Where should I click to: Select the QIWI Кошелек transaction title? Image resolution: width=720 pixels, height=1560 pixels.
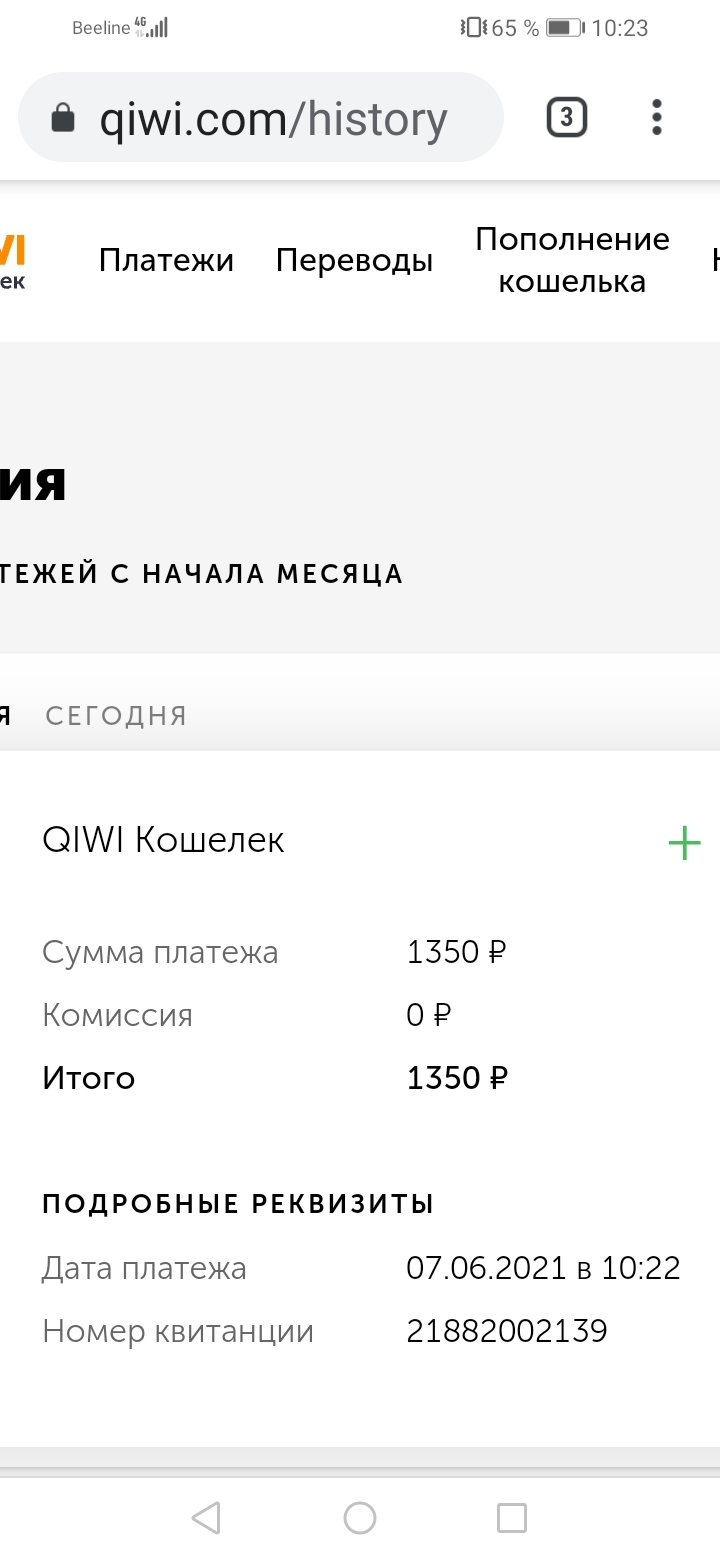pyautogui.click(x=163, y=840)
